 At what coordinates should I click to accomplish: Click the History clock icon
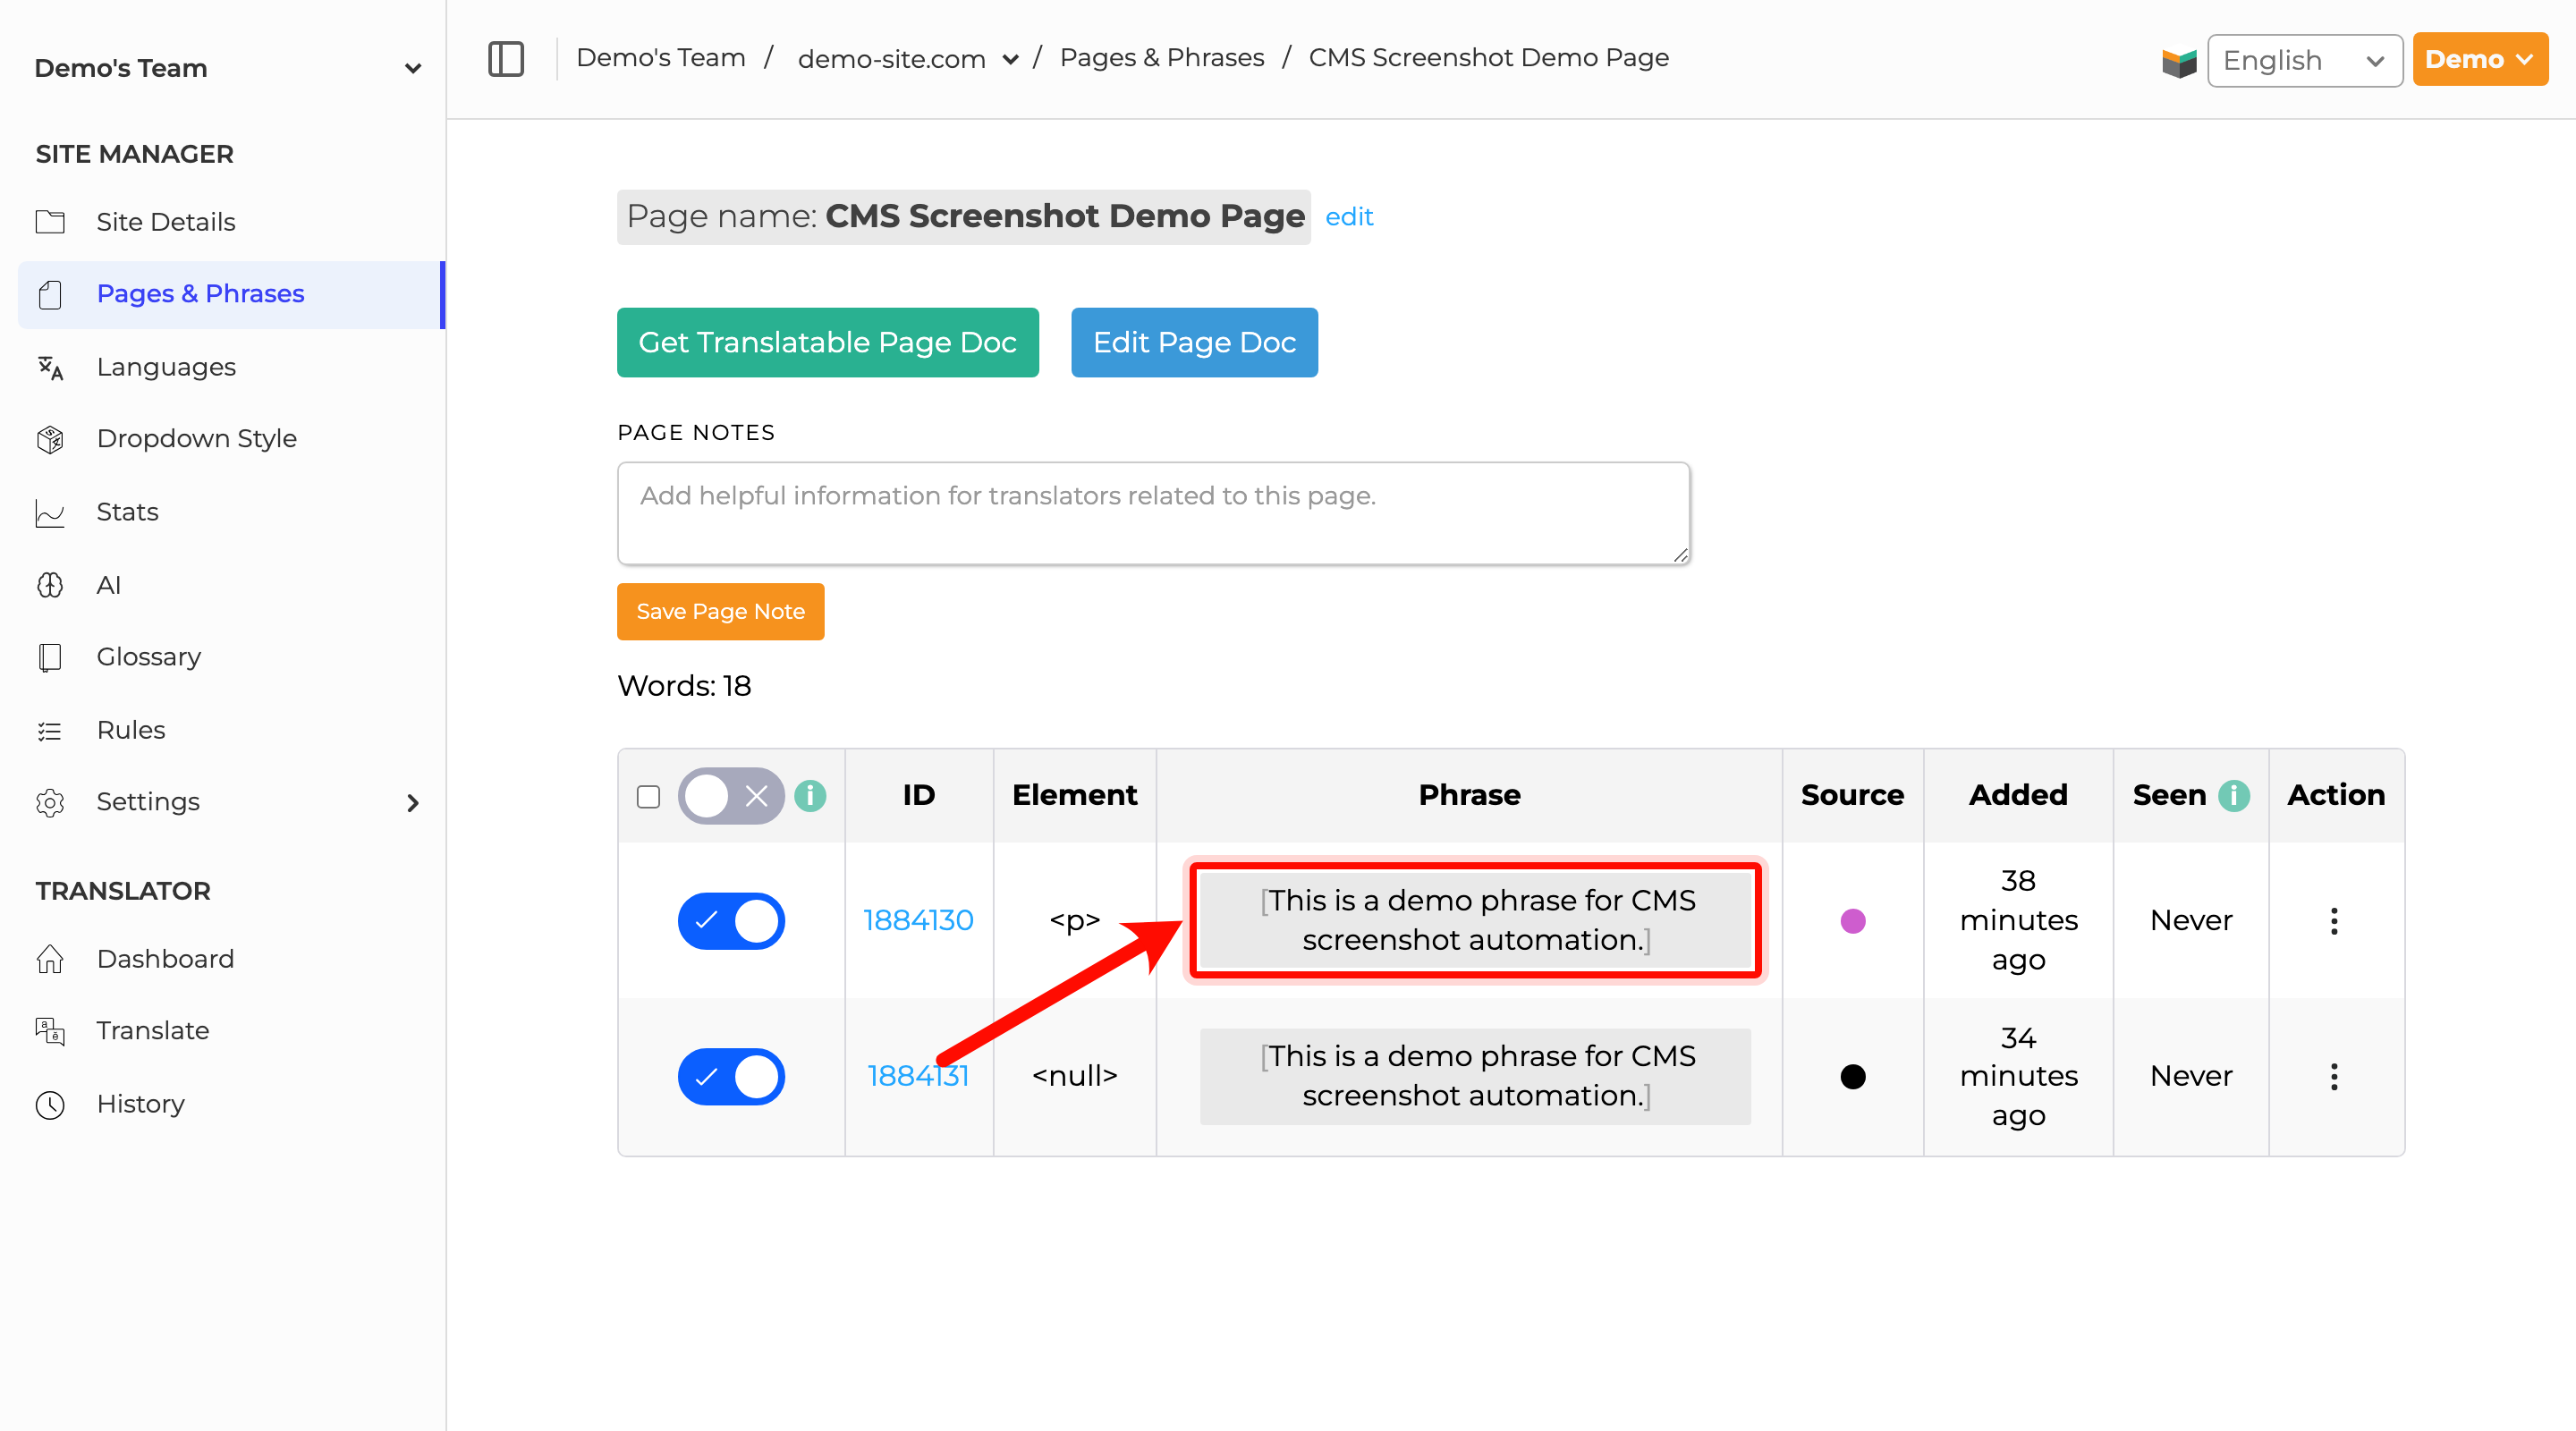click(x=50, y=1105)
